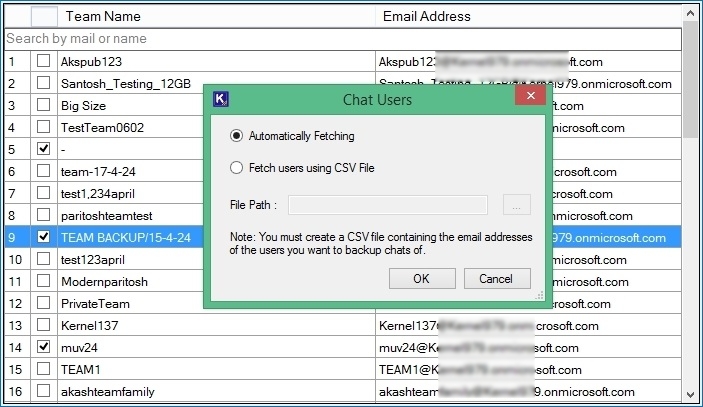Image resolution: width=703 pixels, height=407 pixels.
Task: Enable the TestTeam0602 checkbox
Action: tap(43, 126)
